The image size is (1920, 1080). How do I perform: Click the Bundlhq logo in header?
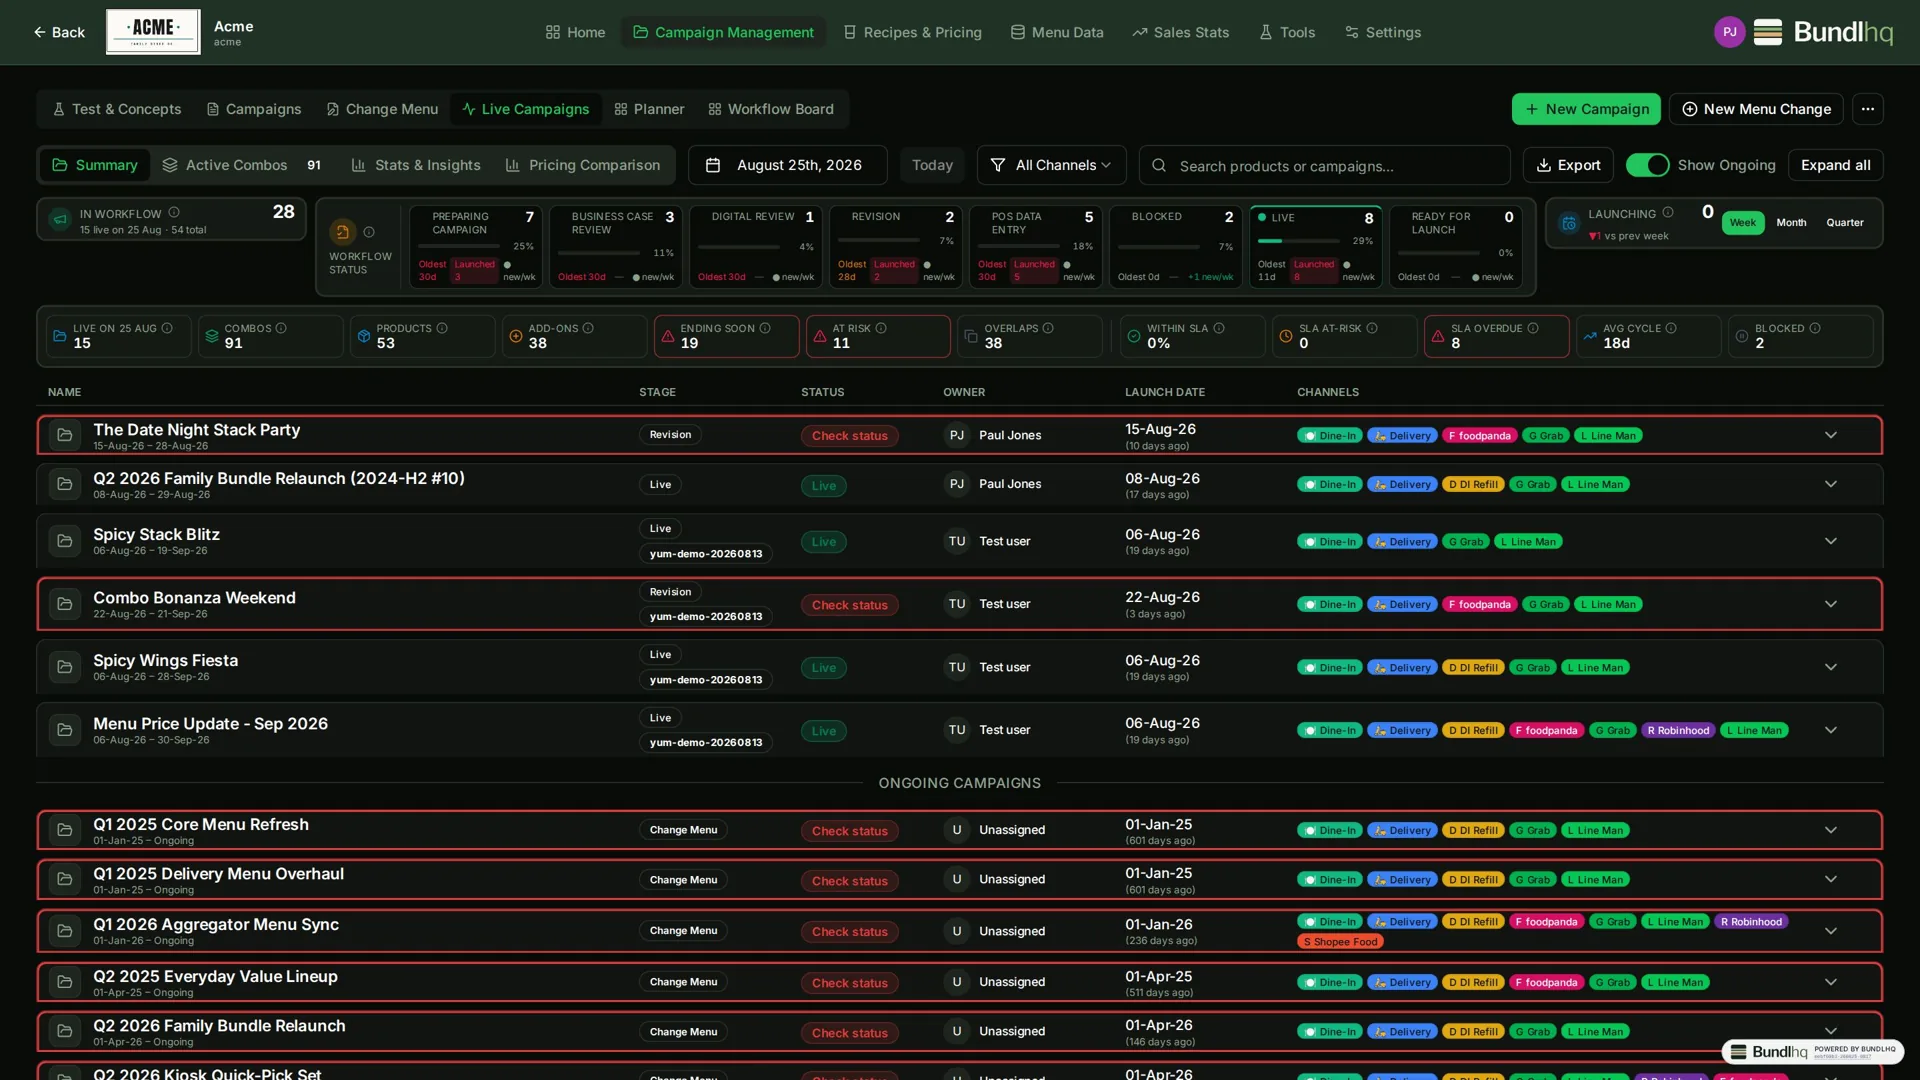[x=1823, y=32]
